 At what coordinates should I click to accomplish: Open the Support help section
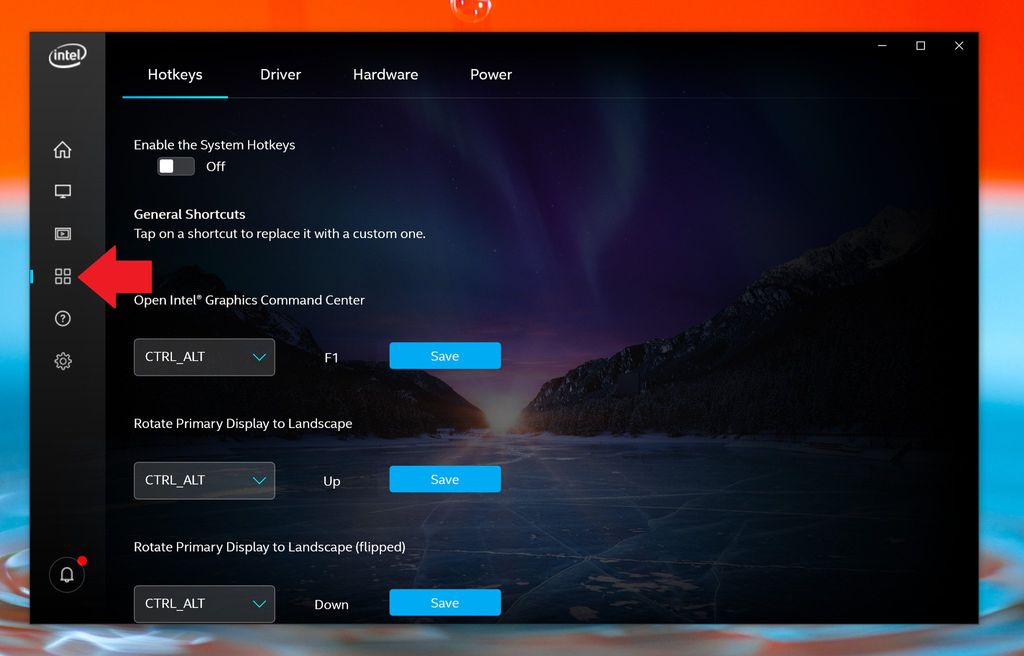point(63,318)
